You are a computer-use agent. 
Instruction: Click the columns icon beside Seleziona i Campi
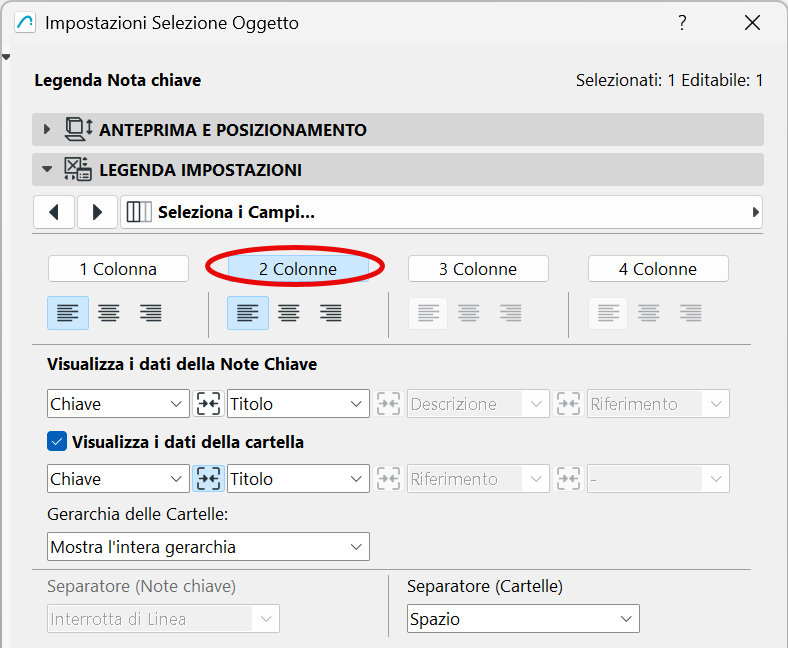pyautogui.click(x=139, y=212)
